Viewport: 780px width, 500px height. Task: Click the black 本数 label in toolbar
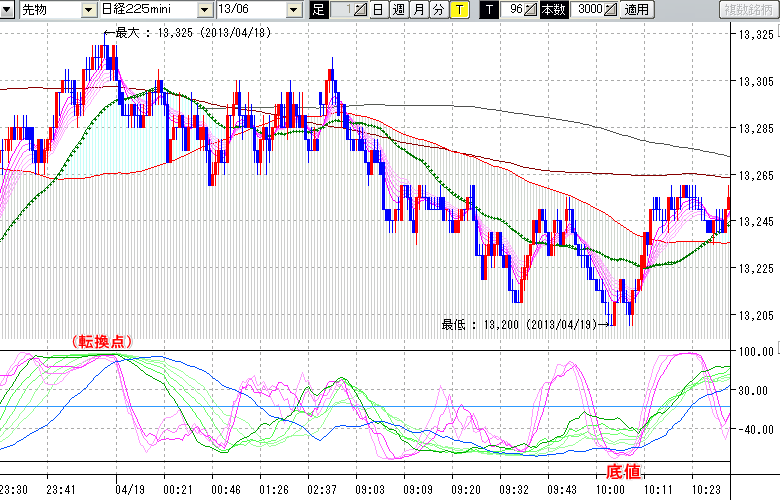tap(552, 10)
